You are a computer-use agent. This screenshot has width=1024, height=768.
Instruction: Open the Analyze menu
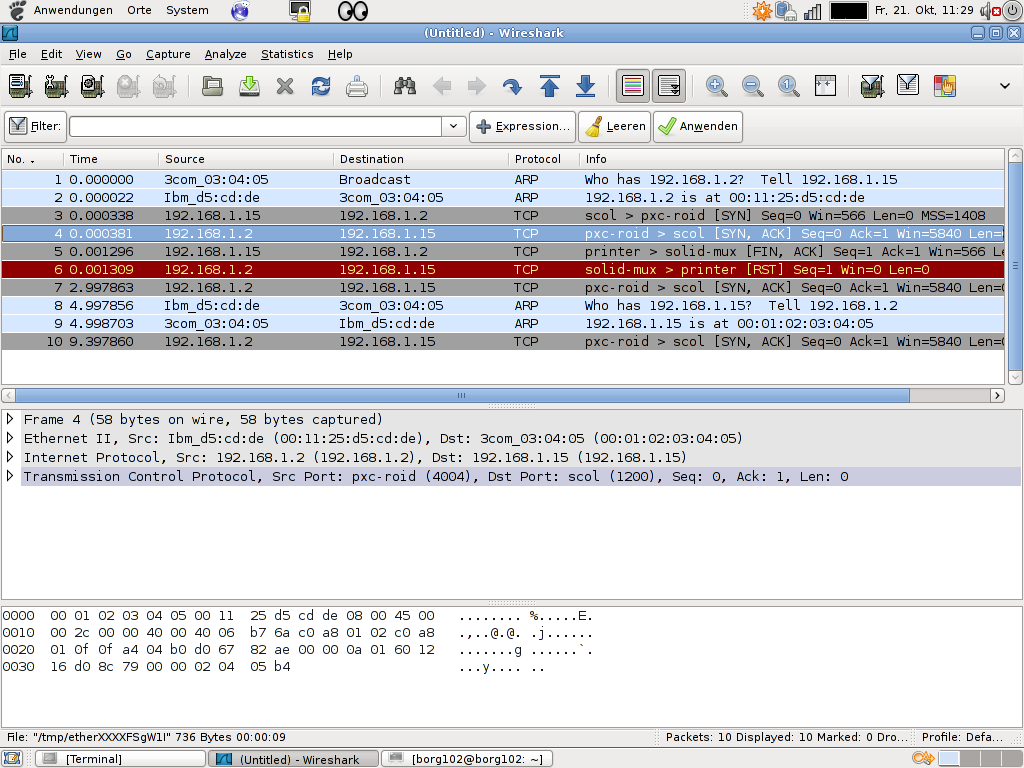pyautogui.click(x=225, y=54)
